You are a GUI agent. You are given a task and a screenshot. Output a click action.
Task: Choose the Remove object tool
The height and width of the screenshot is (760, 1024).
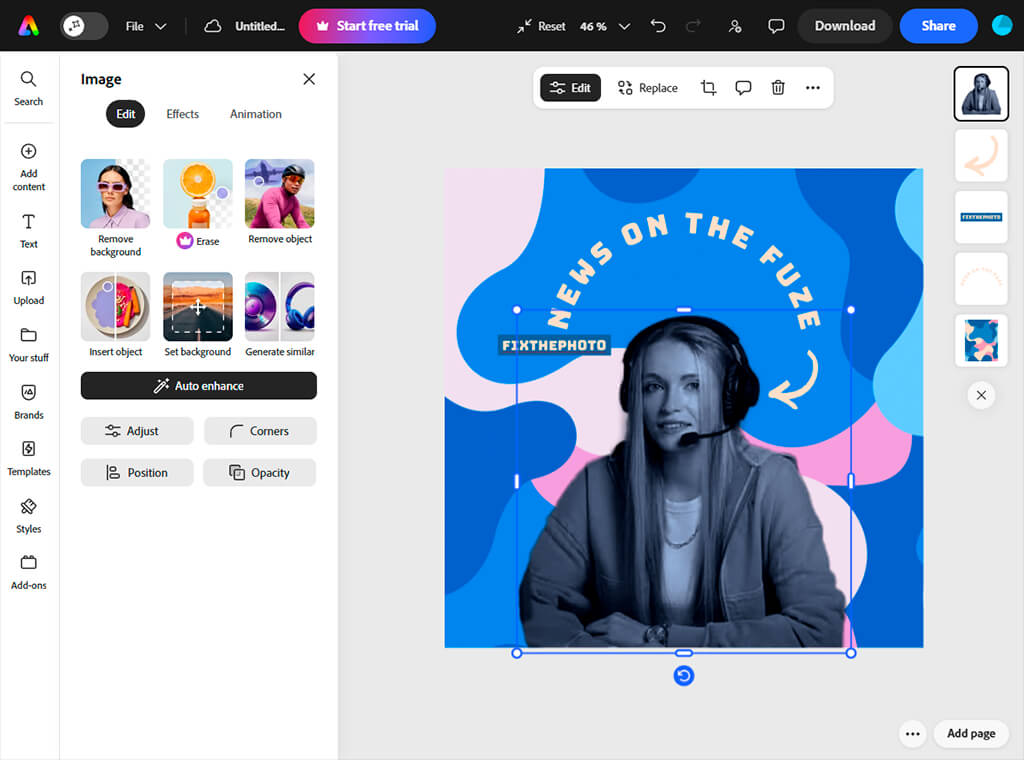[x=280, y=202]
